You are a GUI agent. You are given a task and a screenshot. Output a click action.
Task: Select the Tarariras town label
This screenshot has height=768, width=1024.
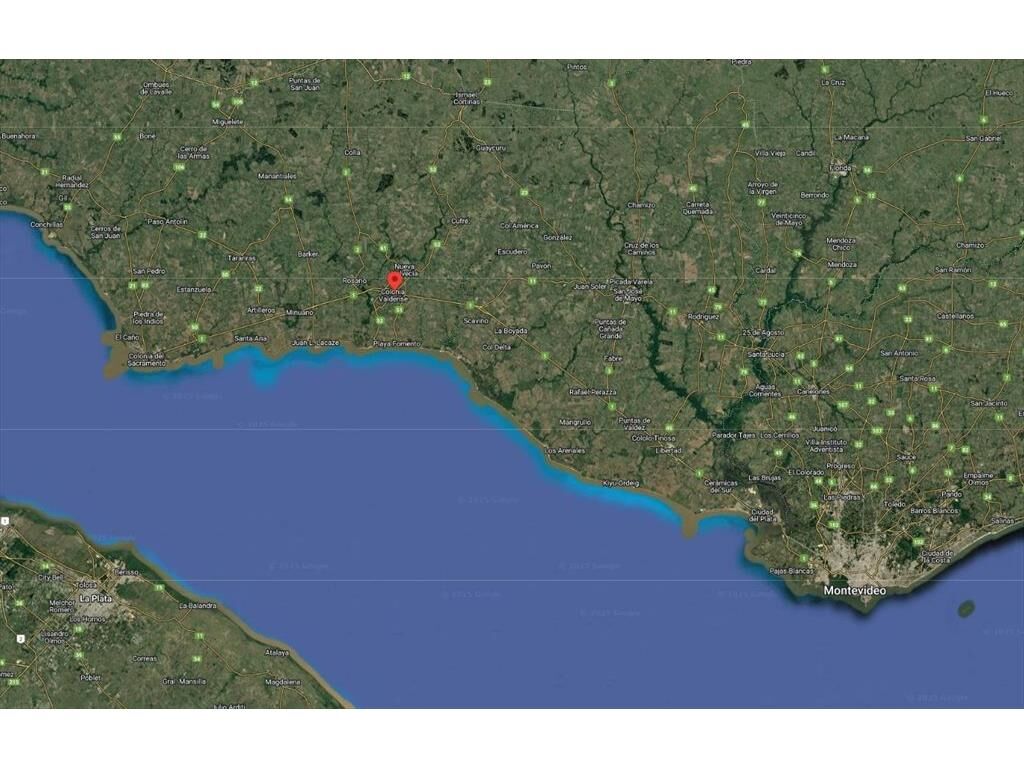(242, 258)
